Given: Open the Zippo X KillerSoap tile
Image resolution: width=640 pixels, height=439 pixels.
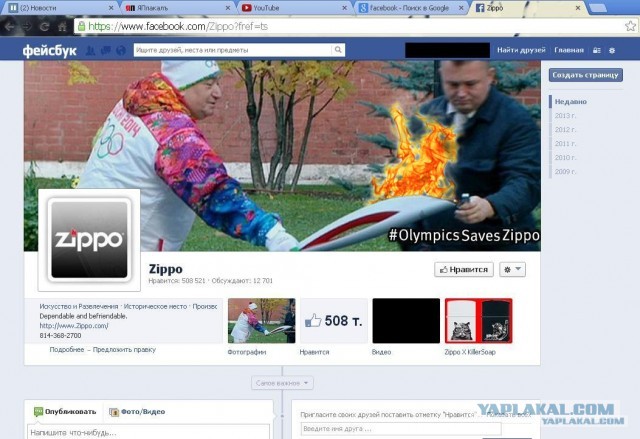Looking at the screenshot, I should (478, 321).
